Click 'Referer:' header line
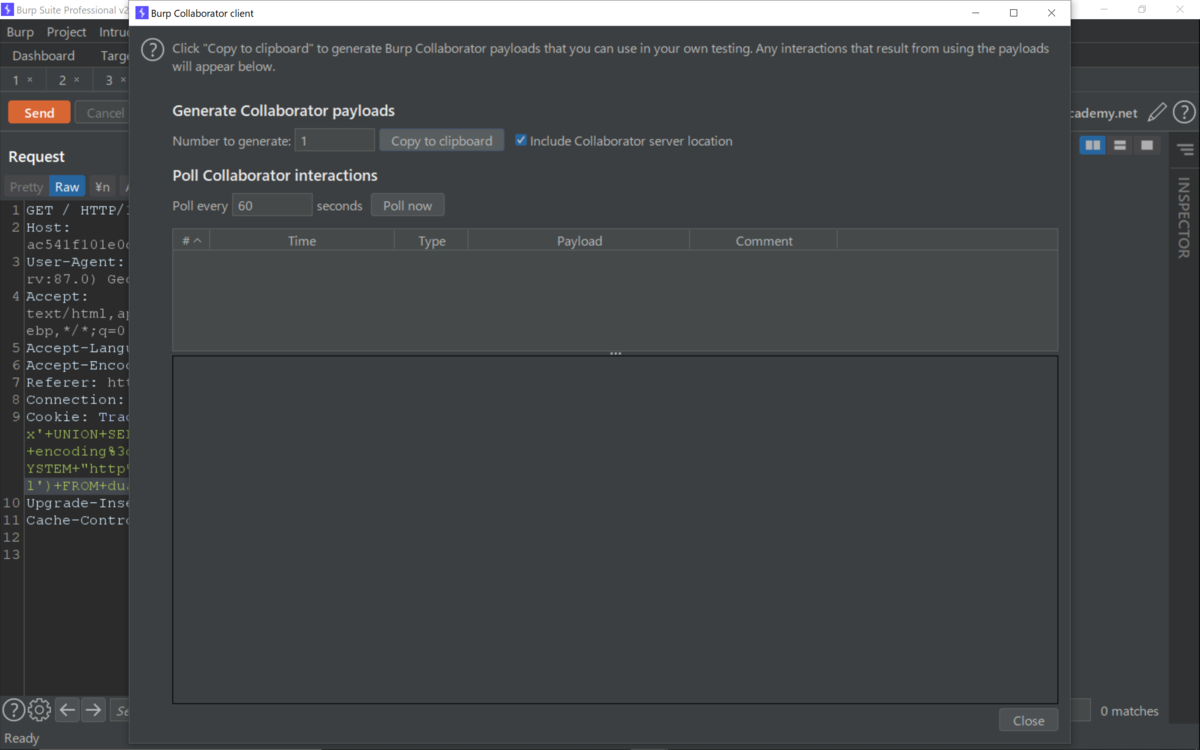The width and height of the screenshot is (1200, 750). 77,383
